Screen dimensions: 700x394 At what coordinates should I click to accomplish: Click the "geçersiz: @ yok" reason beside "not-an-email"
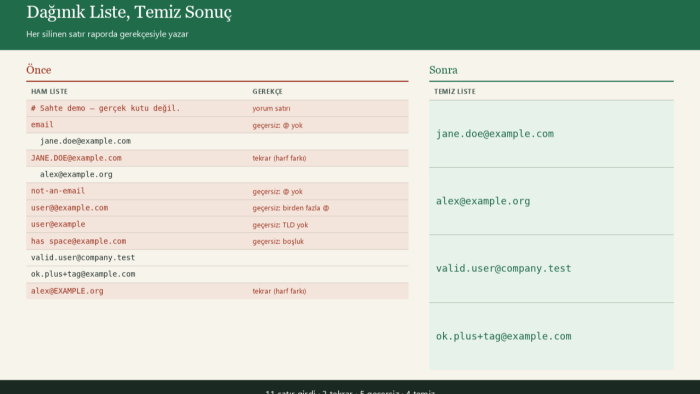(277, 191)
